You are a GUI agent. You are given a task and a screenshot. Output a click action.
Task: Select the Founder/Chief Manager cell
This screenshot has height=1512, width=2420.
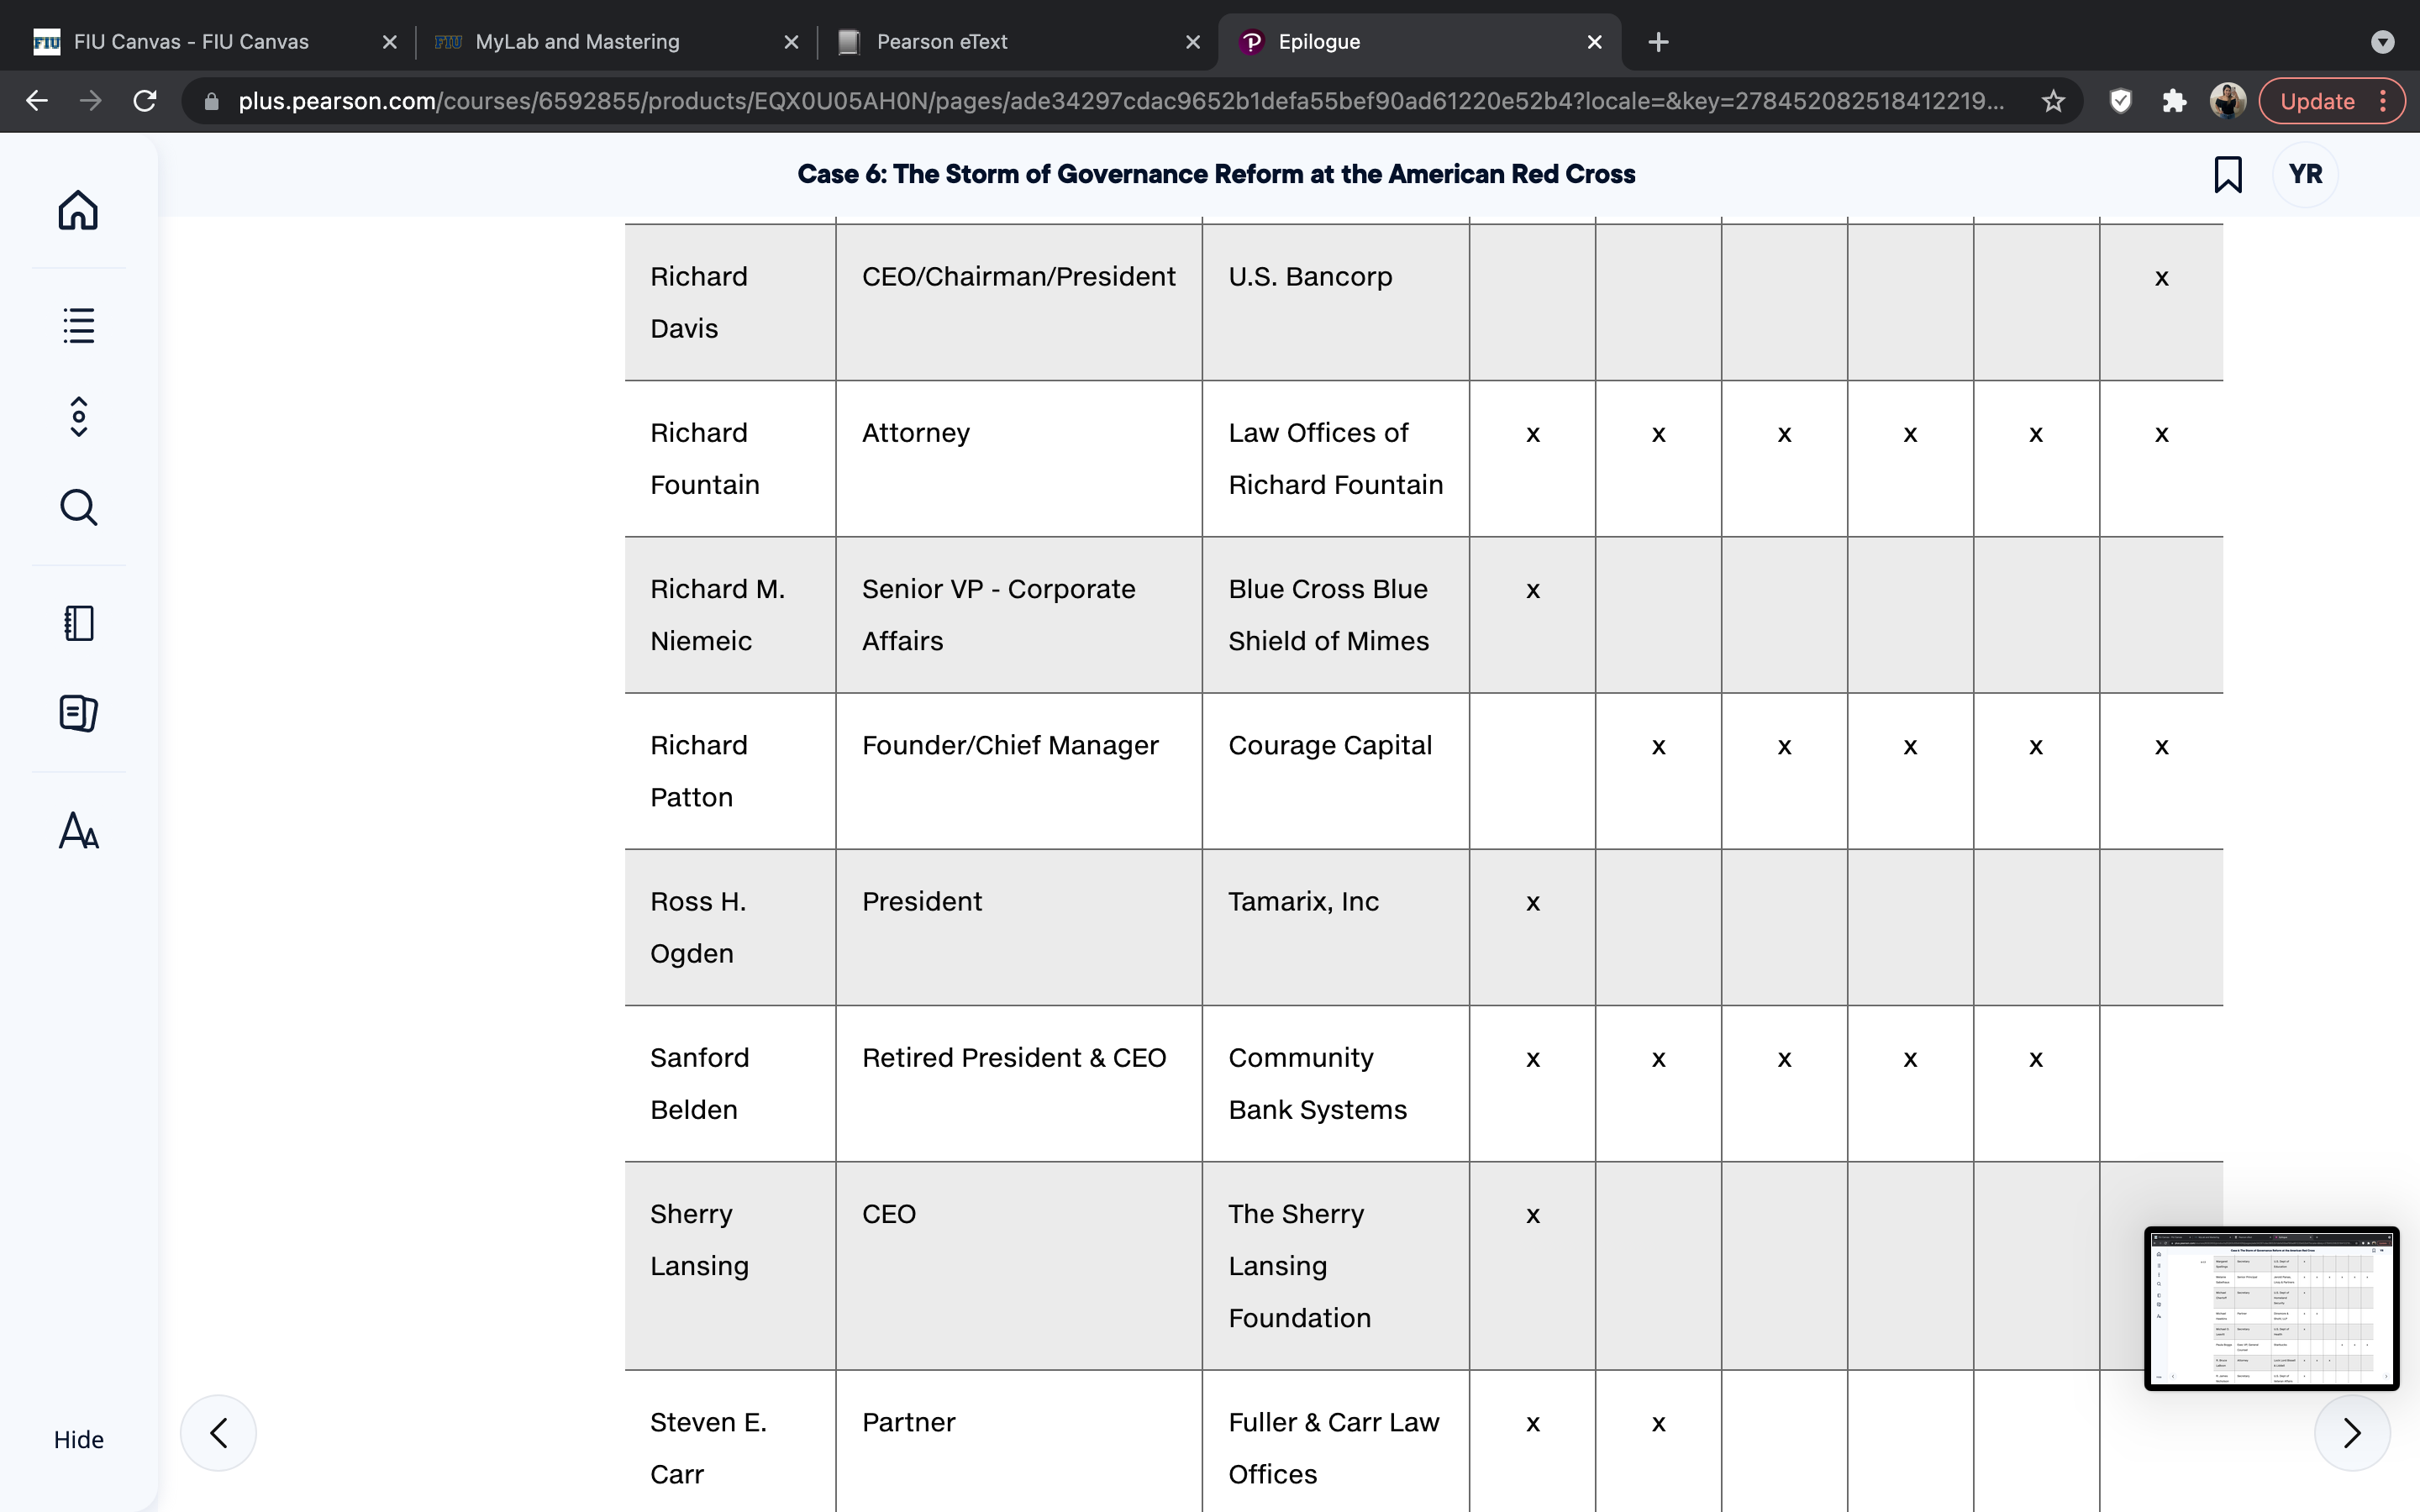(1019, 771)
